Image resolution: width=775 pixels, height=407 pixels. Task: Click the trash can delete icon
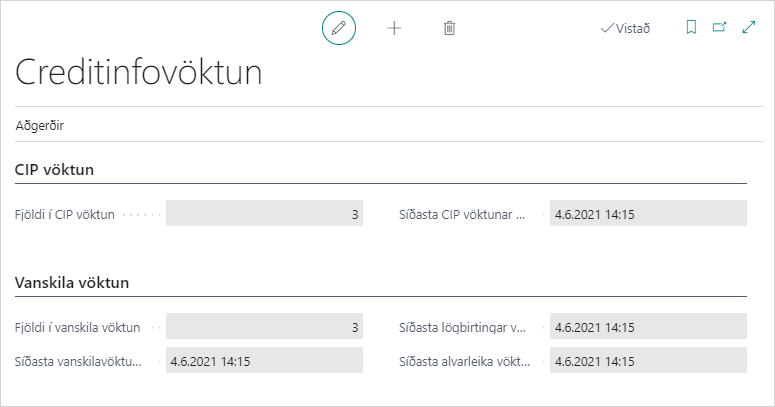coord(449,28)
